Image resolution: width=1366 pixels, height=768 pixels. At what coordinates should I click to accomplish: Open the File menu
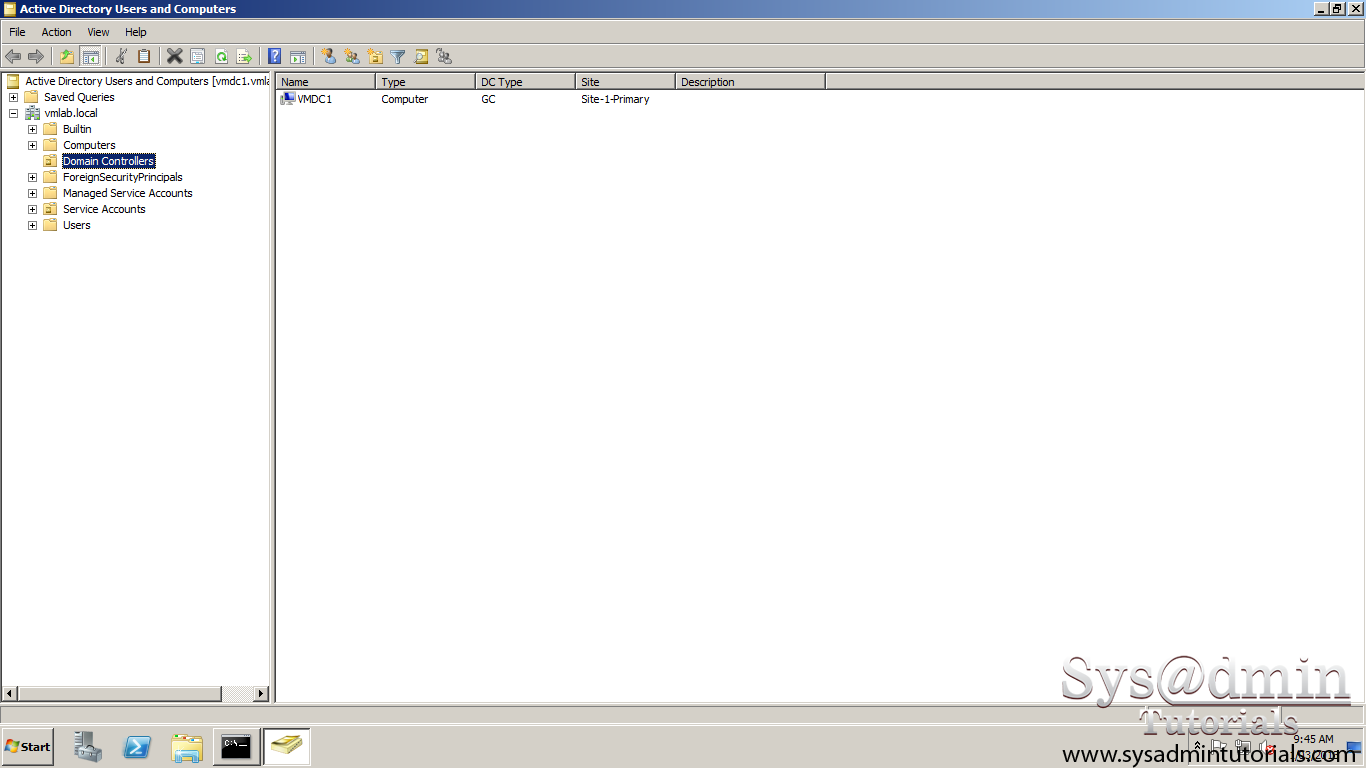point(17,32)
